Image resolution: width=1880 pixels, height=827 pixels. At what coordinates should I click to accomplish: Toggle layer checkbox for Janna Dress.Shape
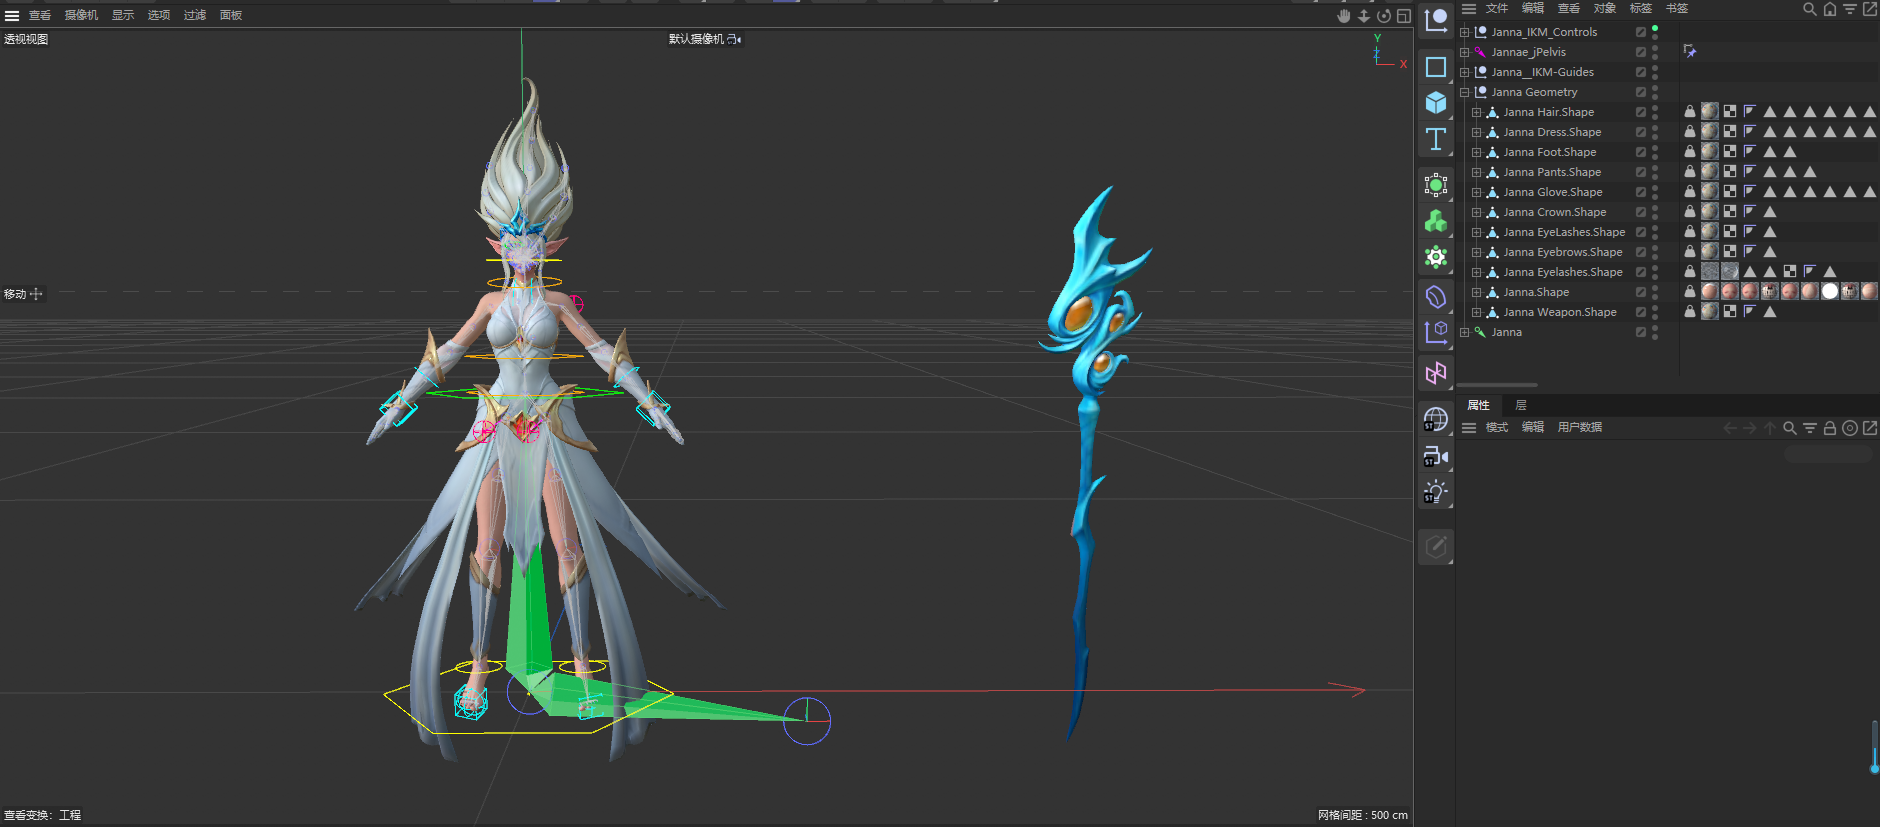coord(1641,132)
